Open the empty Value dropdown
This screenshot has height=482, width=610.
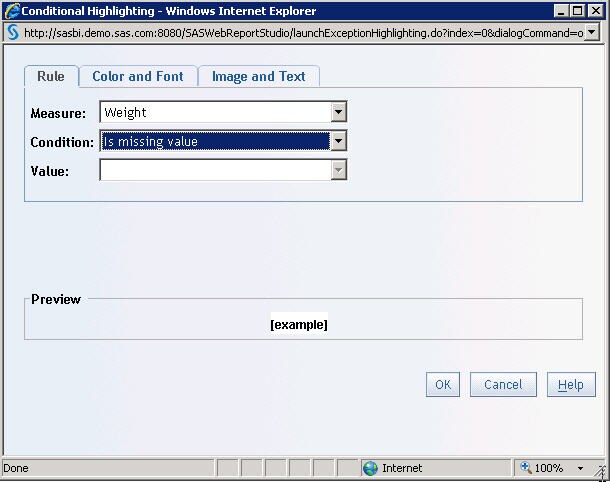coord(338,170)
